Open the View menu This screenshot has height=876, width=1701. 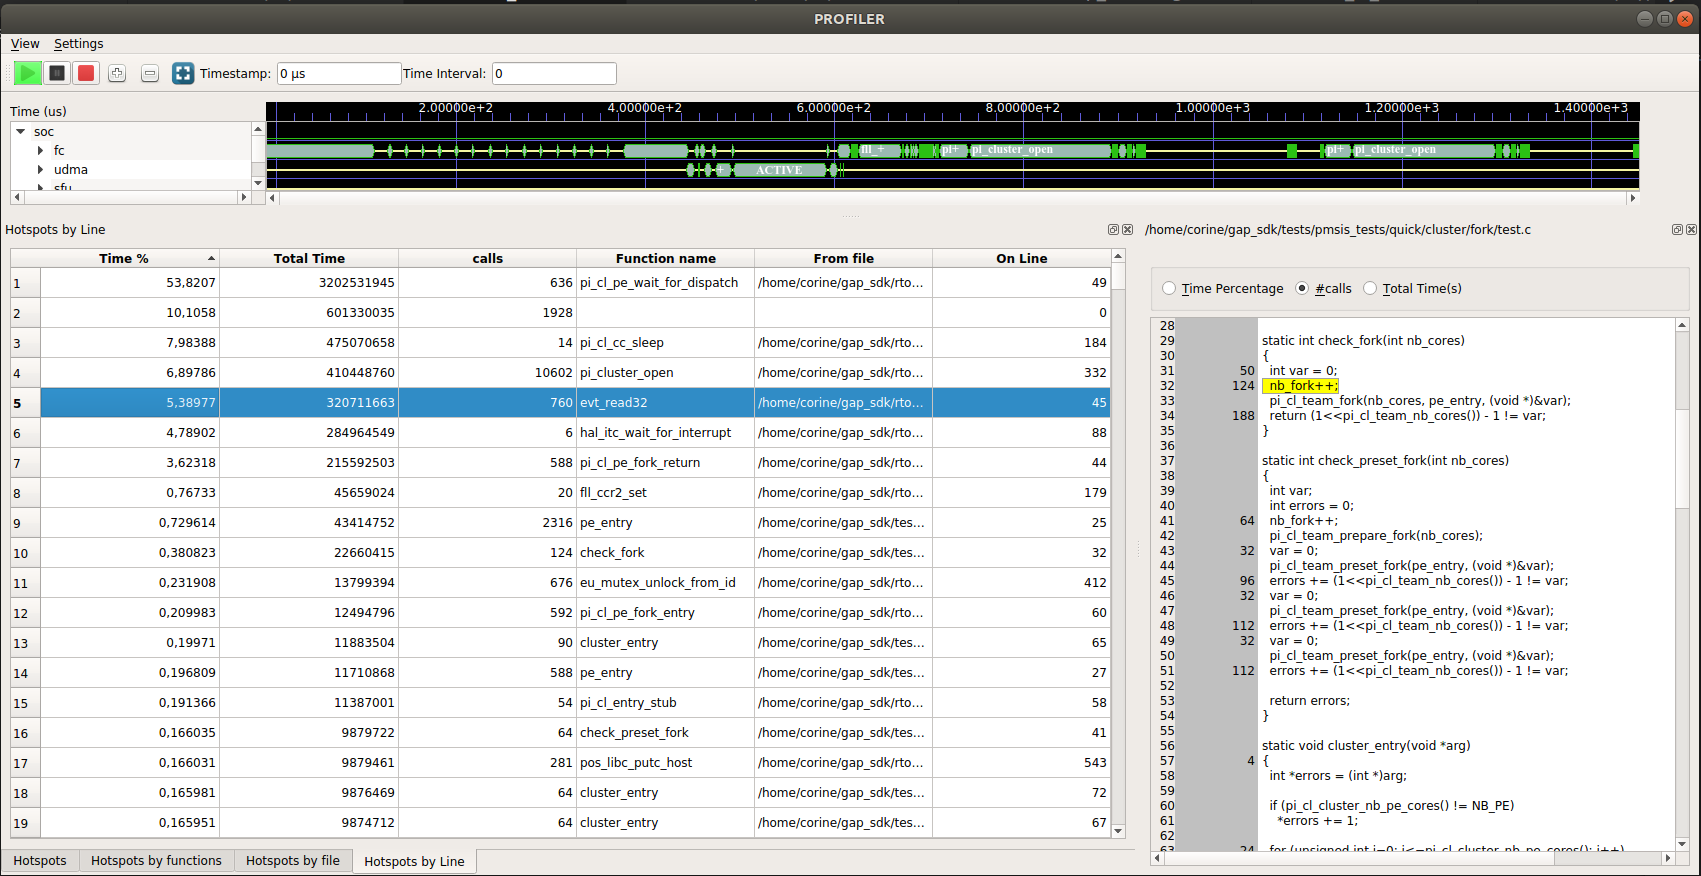(25, 44)
